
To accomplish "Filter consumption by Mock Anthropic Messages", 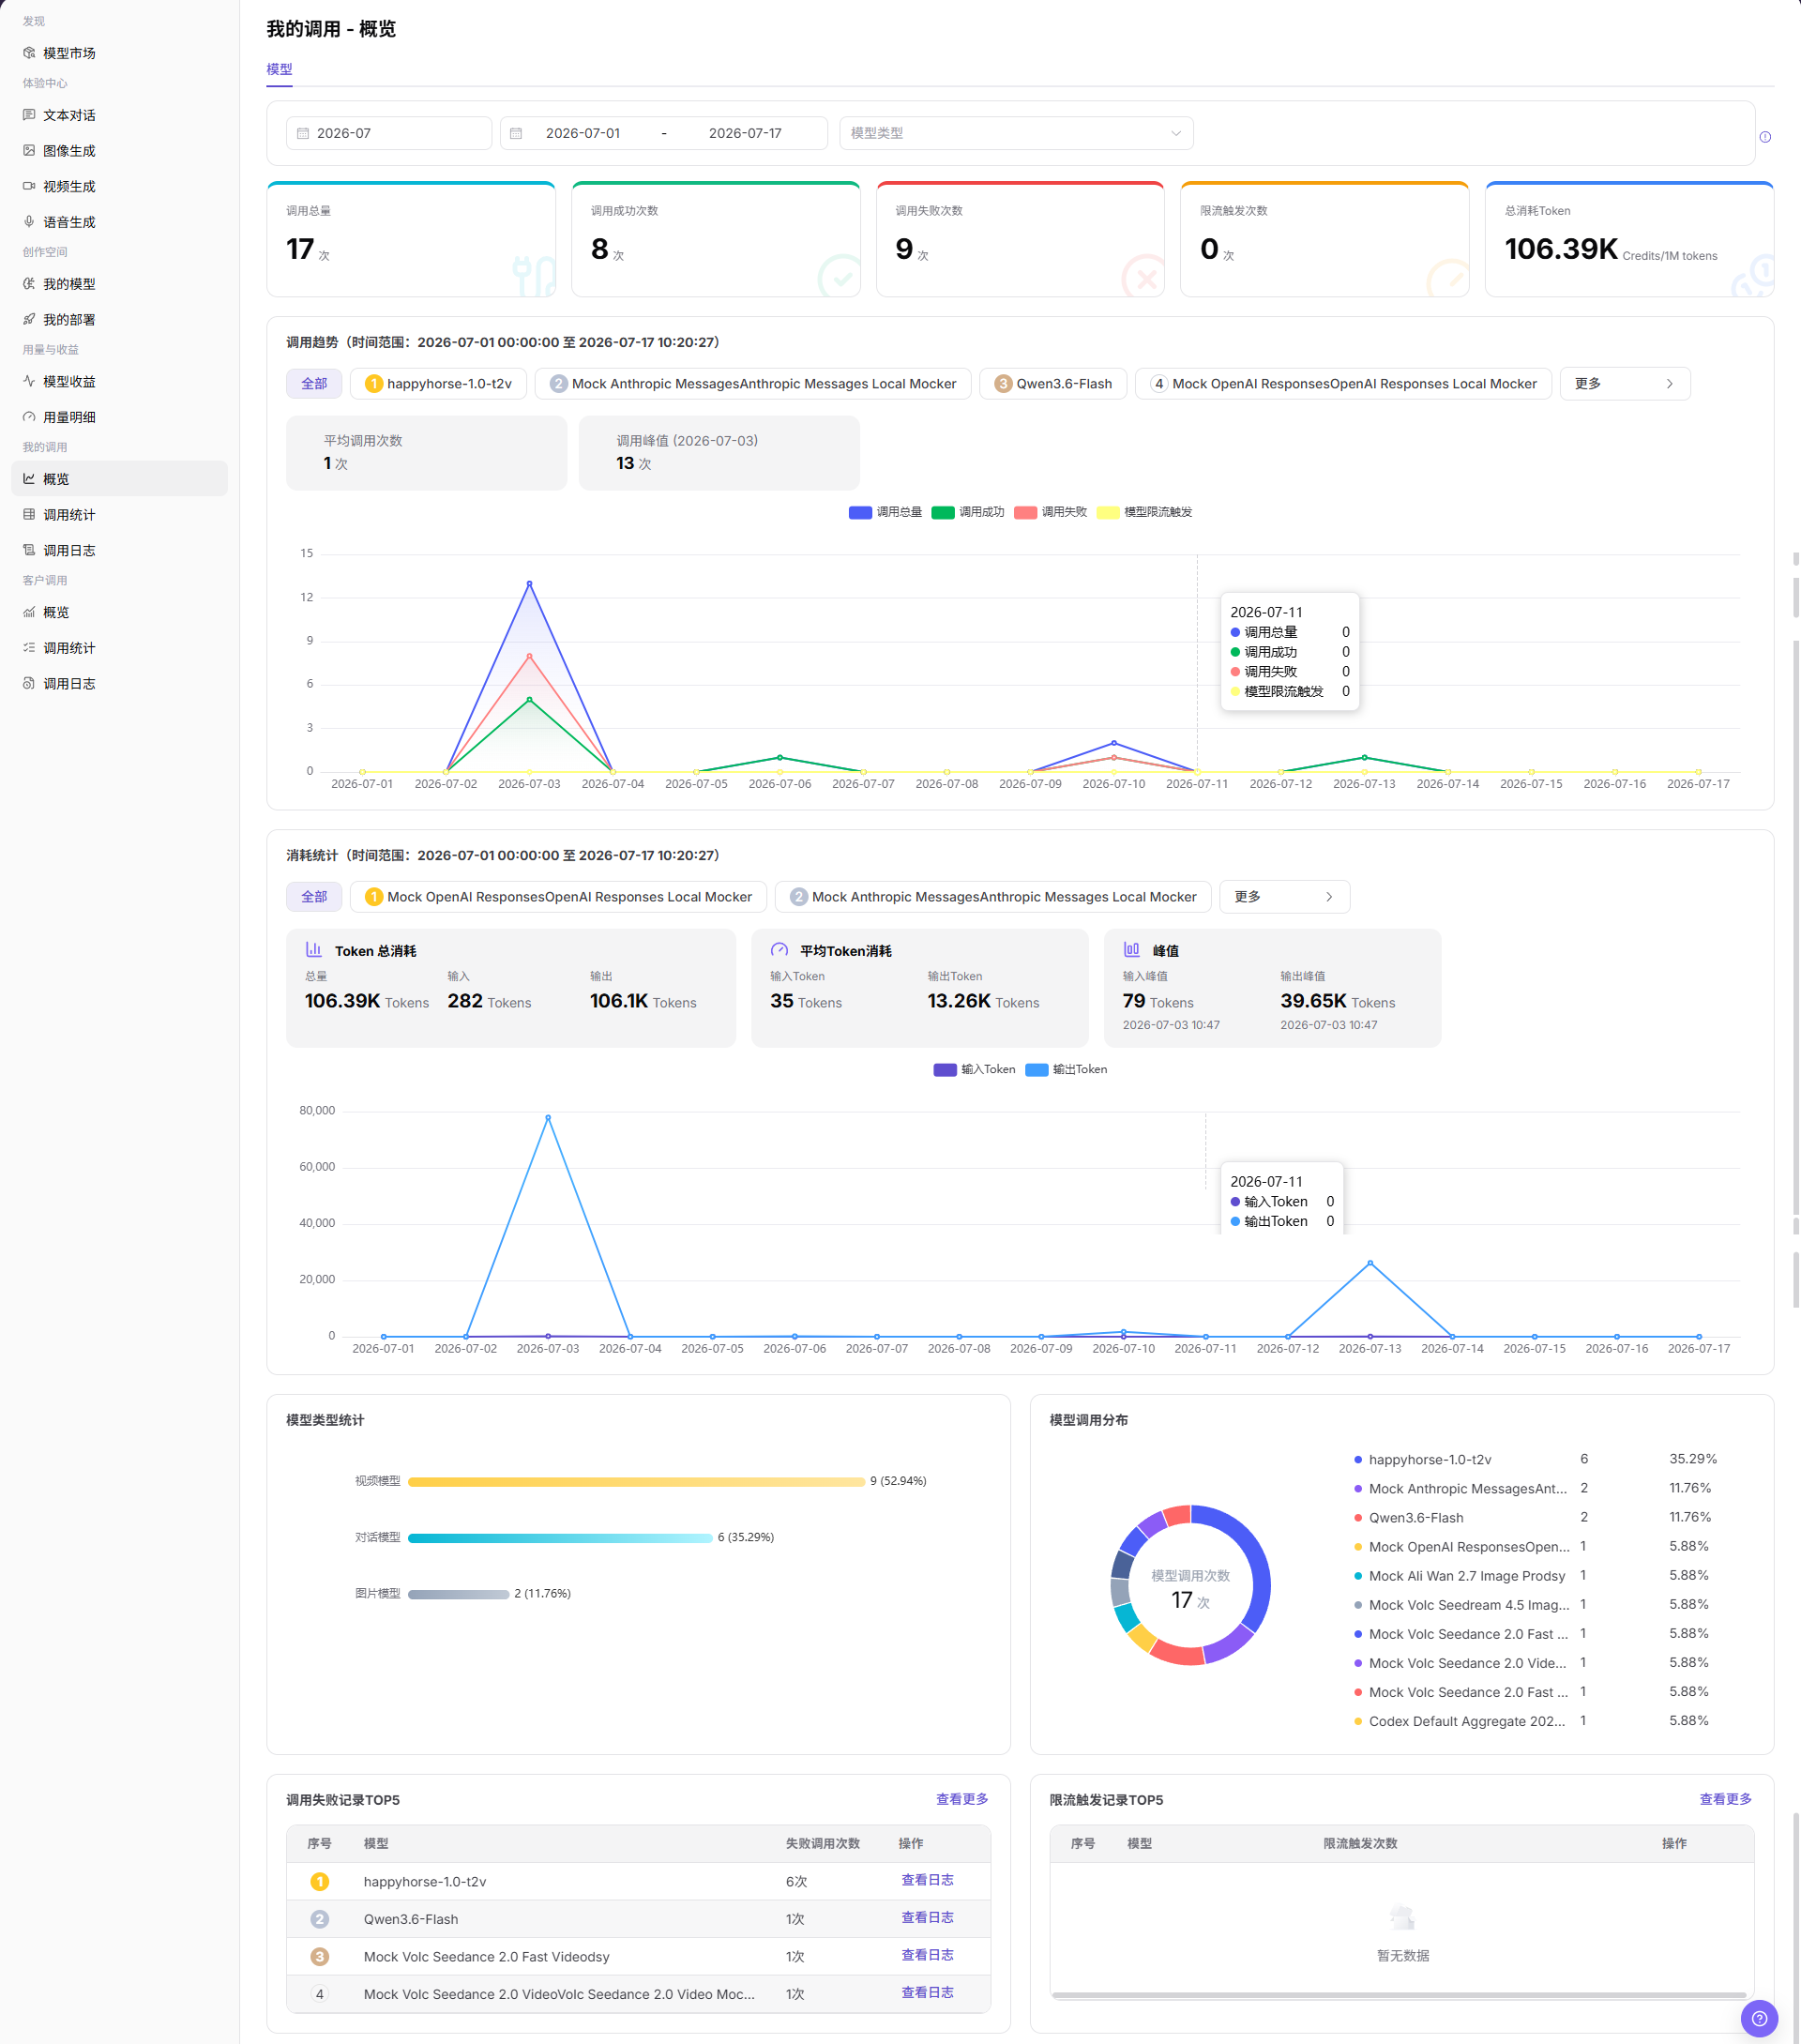I will (993, 897).
